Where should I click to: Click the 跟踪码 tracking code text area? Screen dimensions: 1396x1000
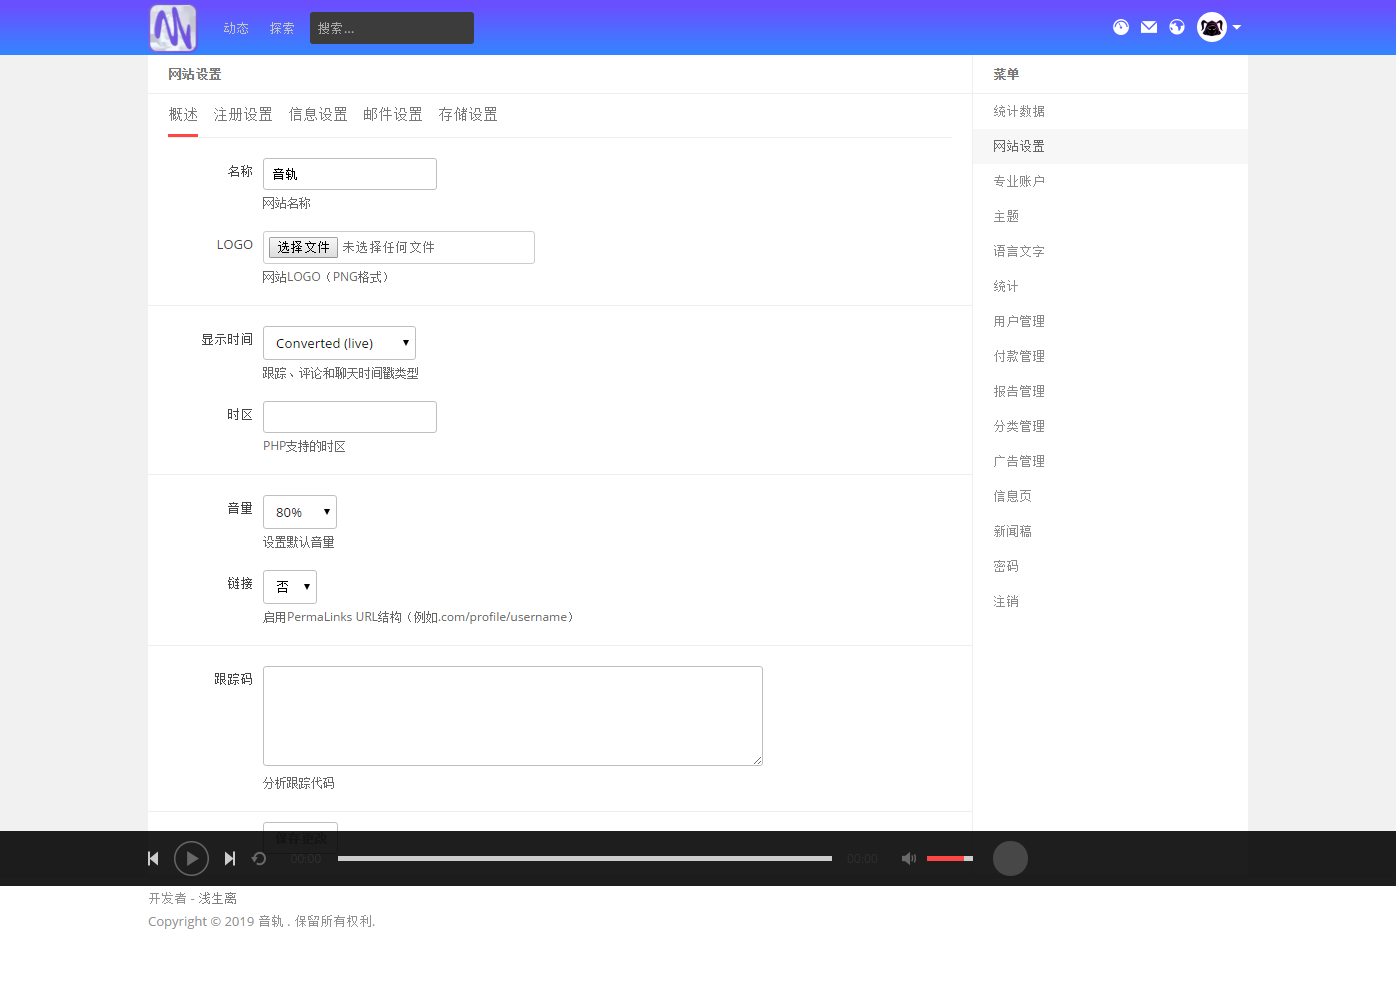pyautogui.click(x=512, y=716)
